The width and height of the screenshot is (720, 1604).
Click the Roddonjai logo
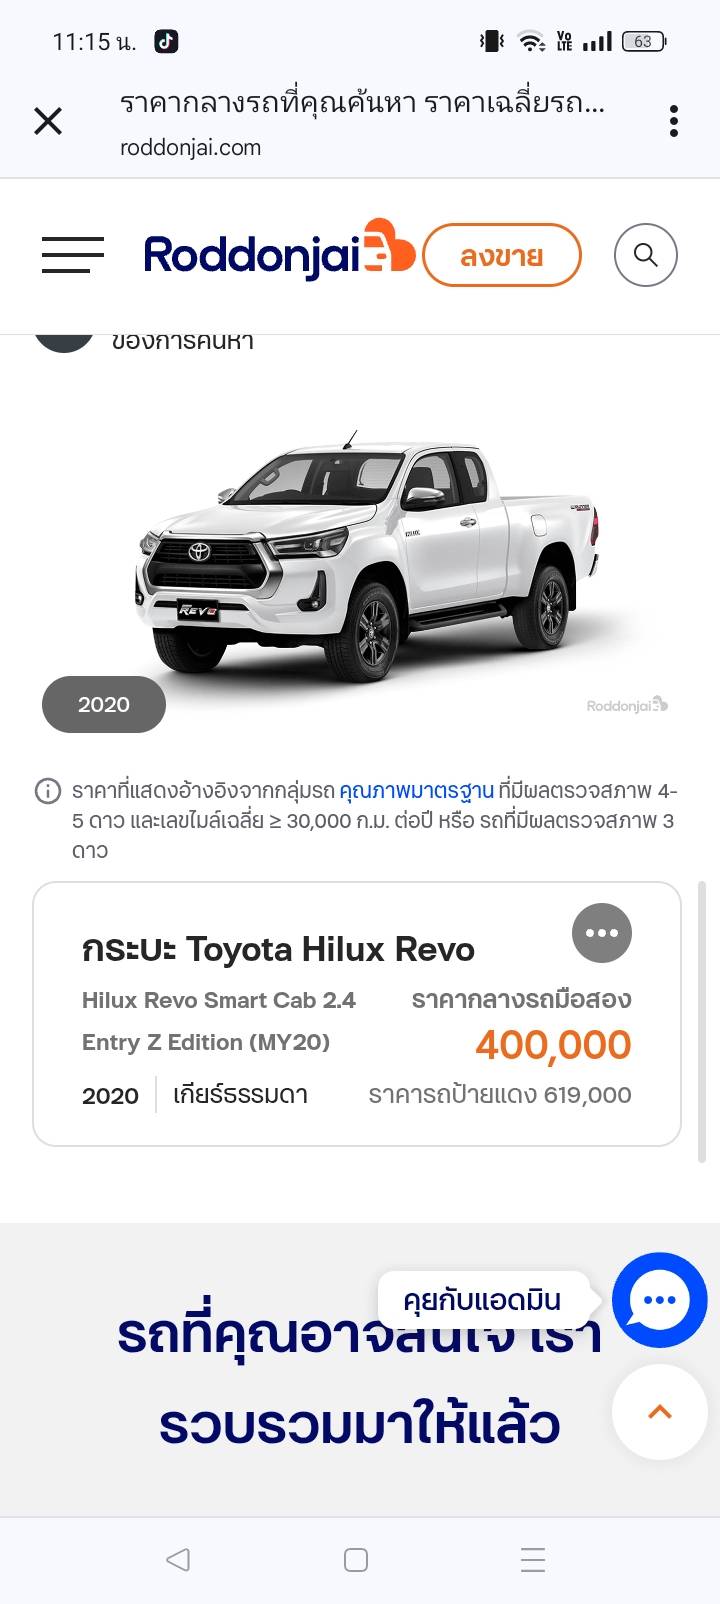coord(279,253)
